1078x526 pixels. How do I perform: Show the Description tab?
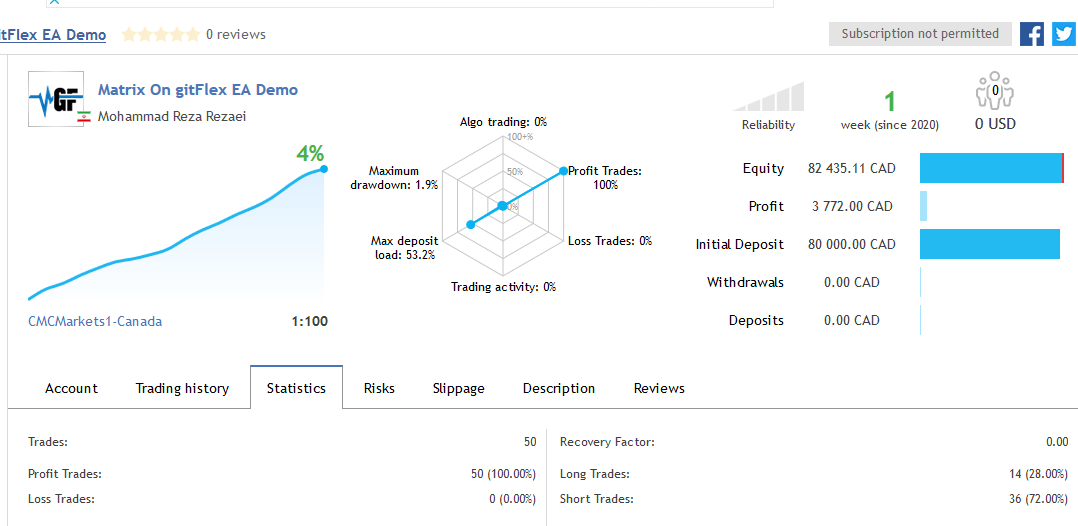[559, 388]
